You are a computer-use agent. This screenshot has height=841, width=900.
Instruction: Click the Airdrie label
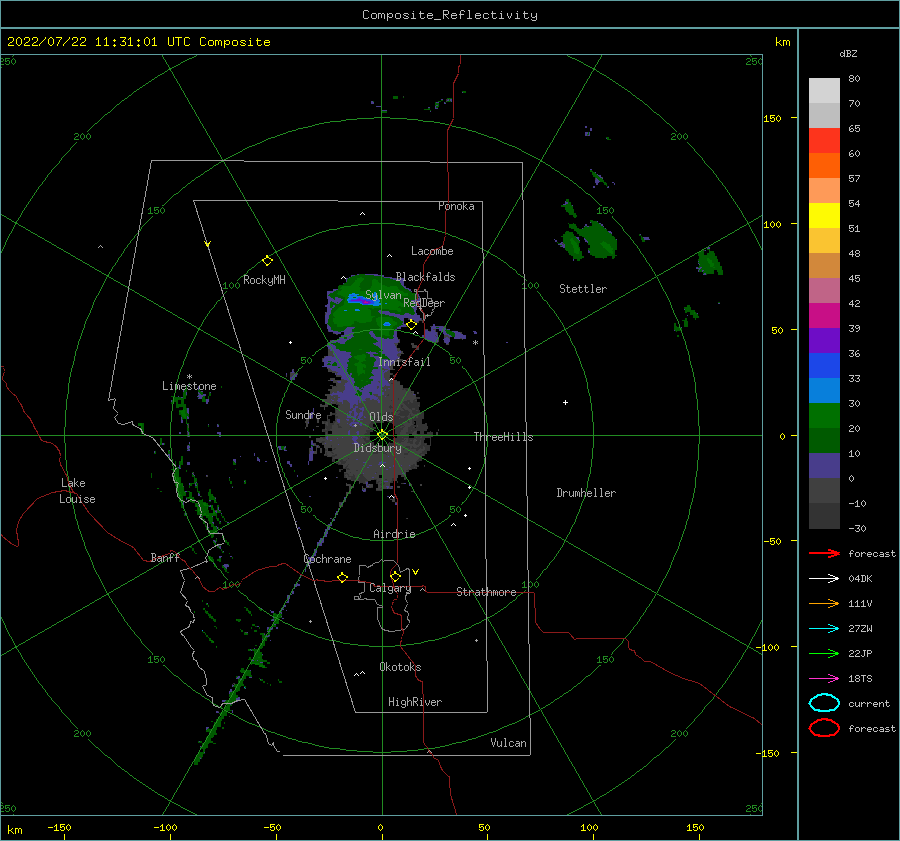pyautogui.click(x=394, y=534)
